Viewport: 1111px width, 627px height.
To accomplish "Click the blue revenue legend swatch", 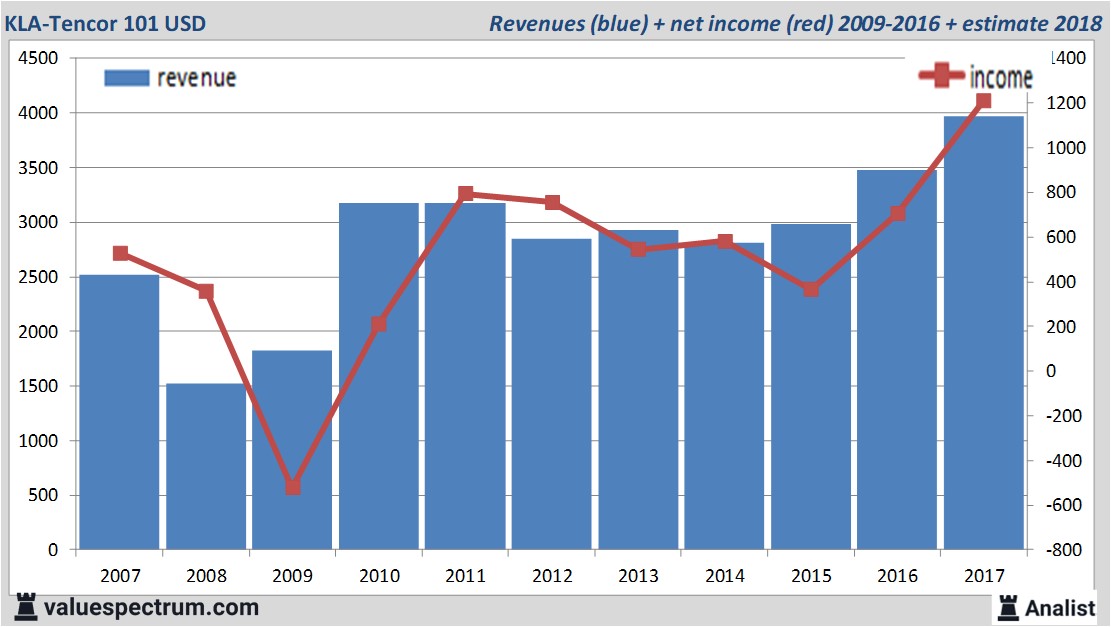I will [126, 79].
